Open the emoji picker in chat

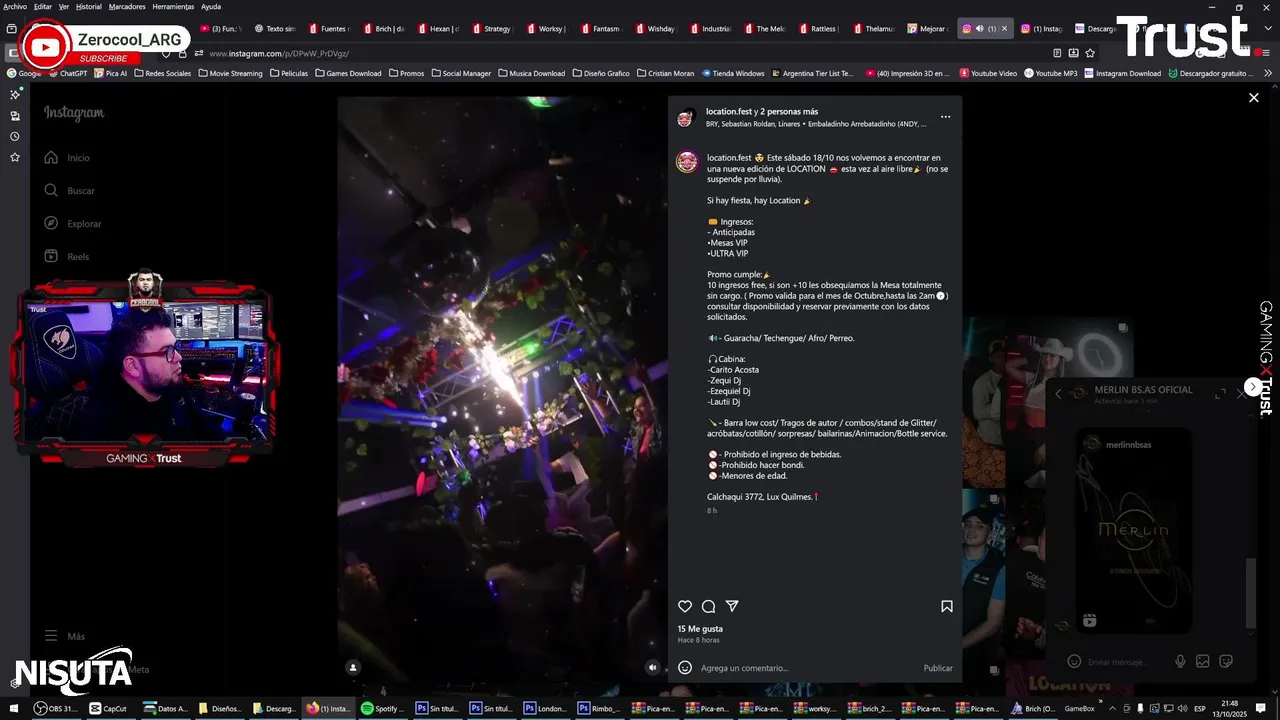pyautogui.click(x=1074, y=661)
